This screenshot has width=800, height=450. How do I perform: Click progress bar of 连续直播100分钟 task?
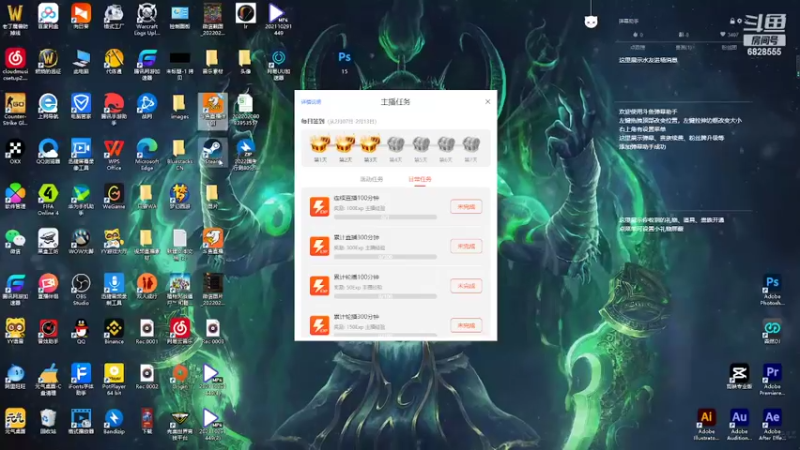click(385, 217)
